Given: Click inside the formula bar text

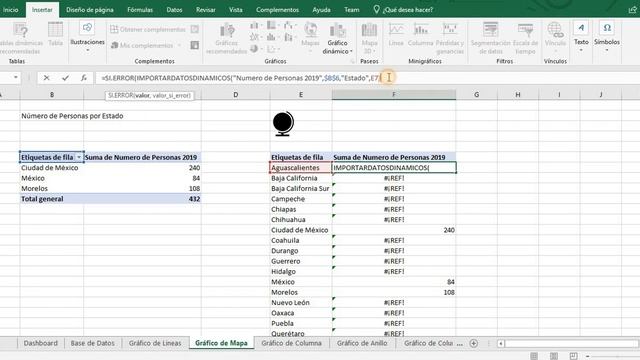Looking at the screenshot, I should tap(241, 78).
